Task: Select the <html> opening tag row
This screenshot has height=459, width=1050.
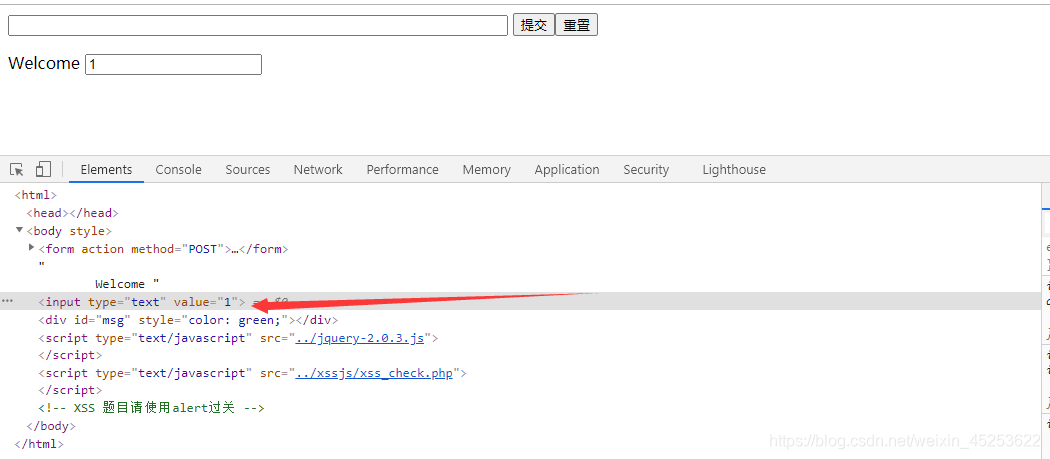Action: (35, 195)
